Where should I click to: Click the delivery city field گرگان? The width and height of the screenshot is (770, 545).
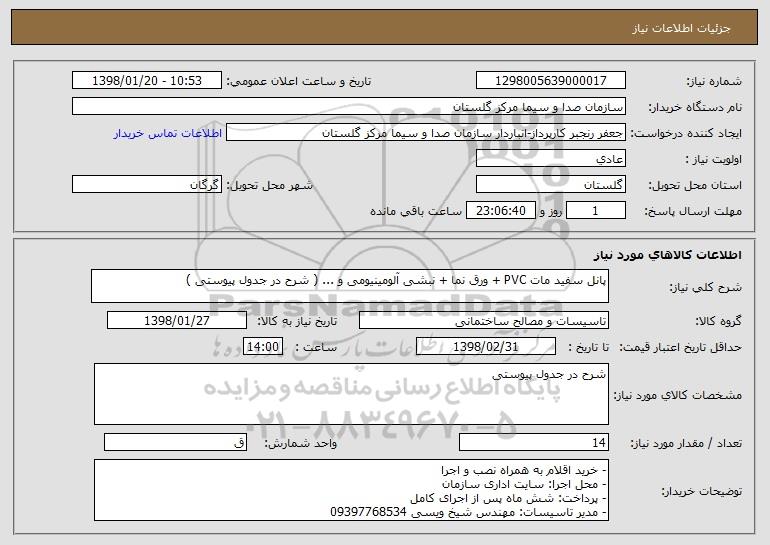(147, 185)
